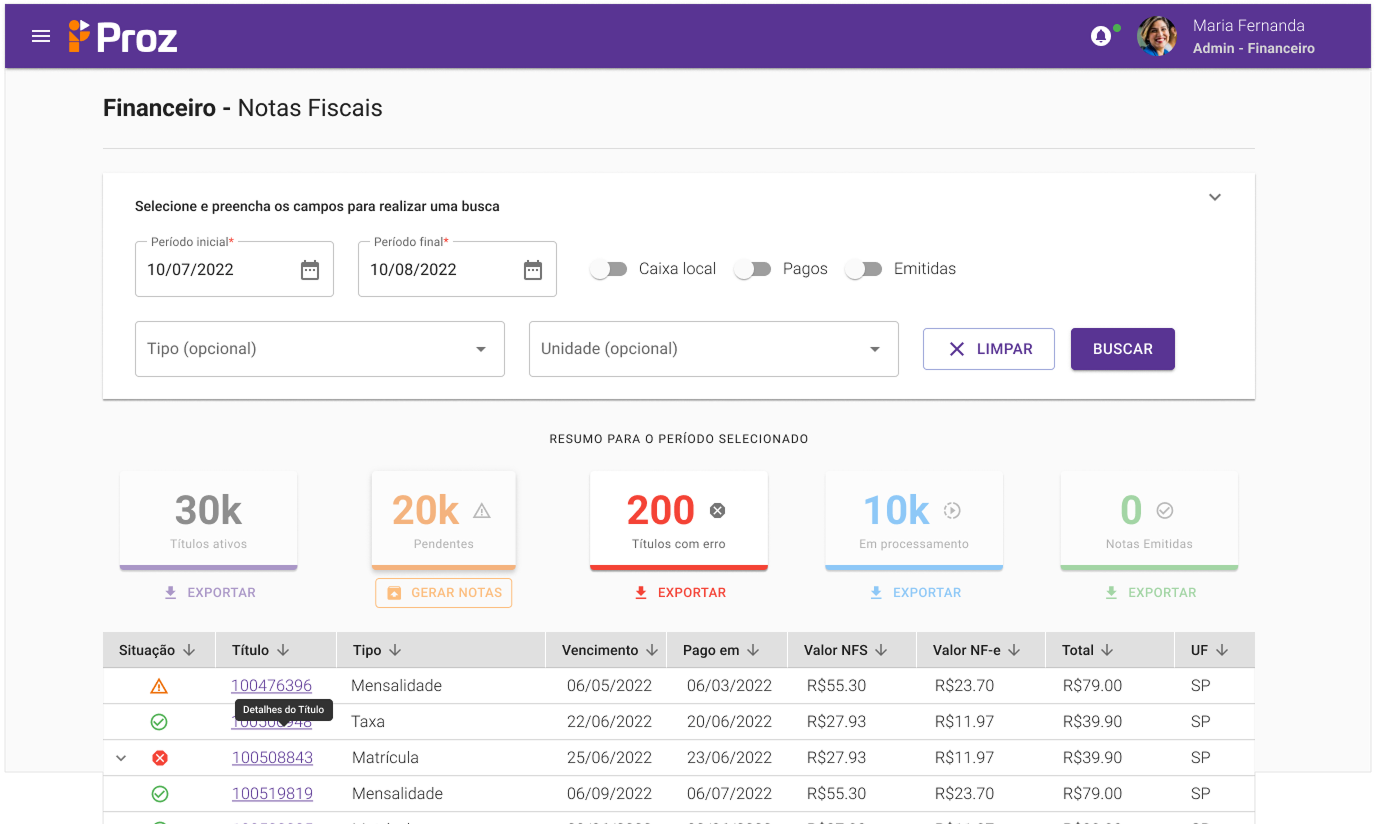Screen dimensions: 1376x824
Task: Open the Unidade (opcional) dropdown
Action: (713, 349)
